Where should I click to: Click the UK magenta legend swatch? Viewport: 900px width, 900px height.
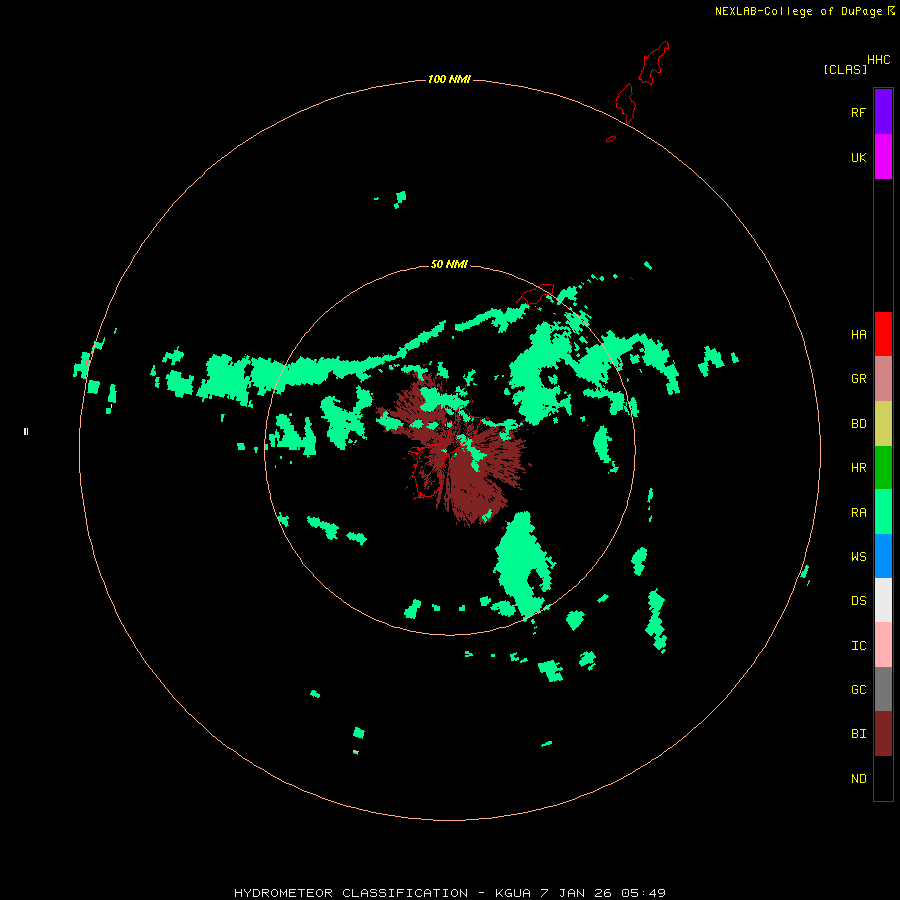pos(883,157)
